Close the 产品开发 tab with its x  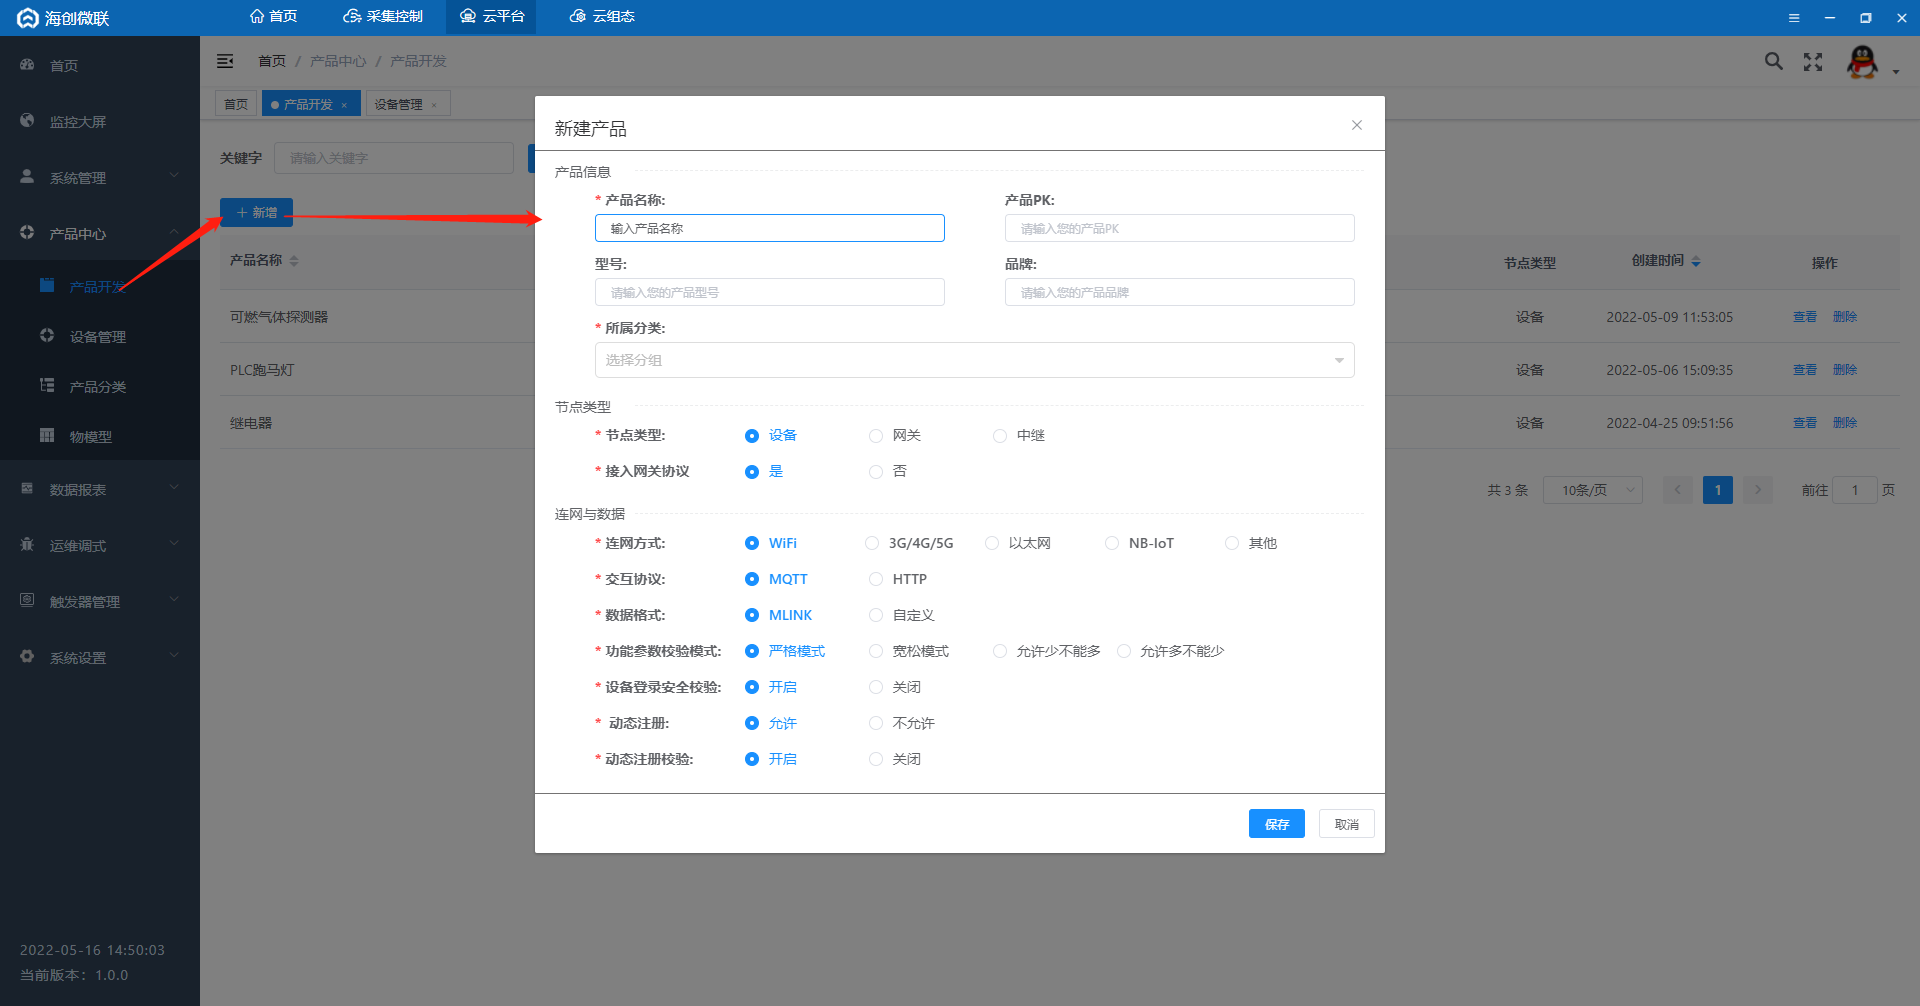pos(344,105)
